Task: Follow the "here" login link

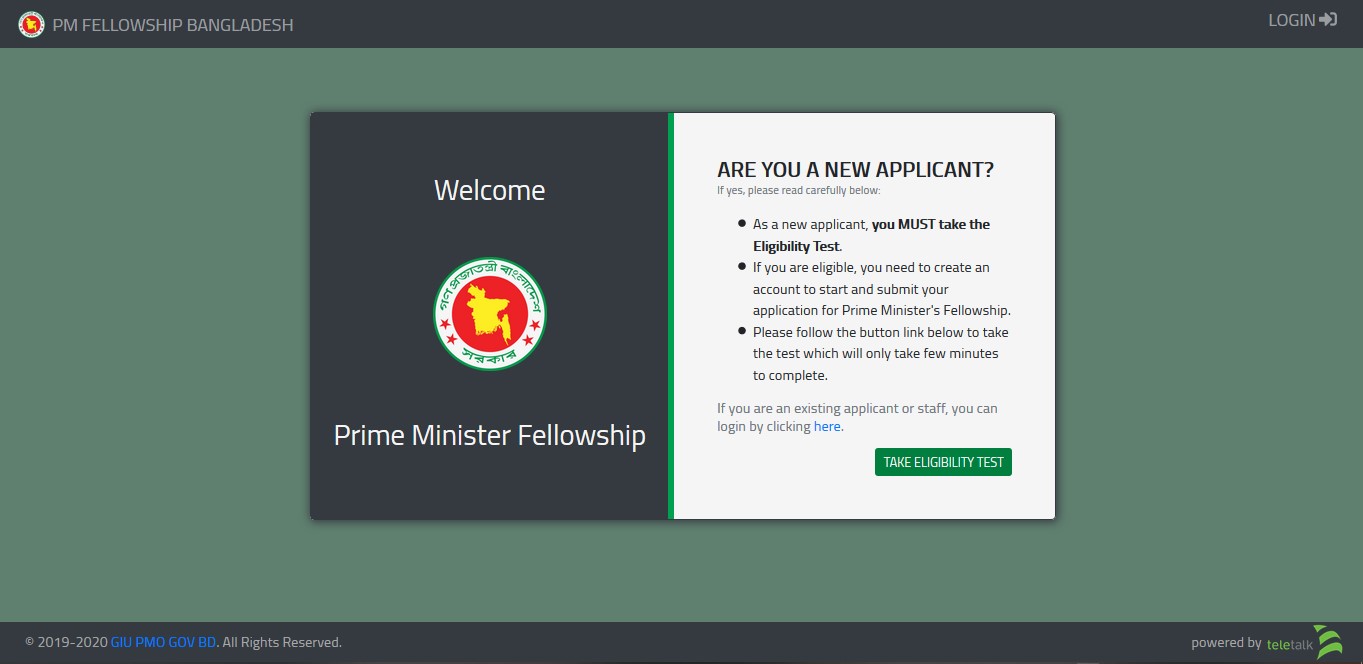Action: click(x=827, y=426)
